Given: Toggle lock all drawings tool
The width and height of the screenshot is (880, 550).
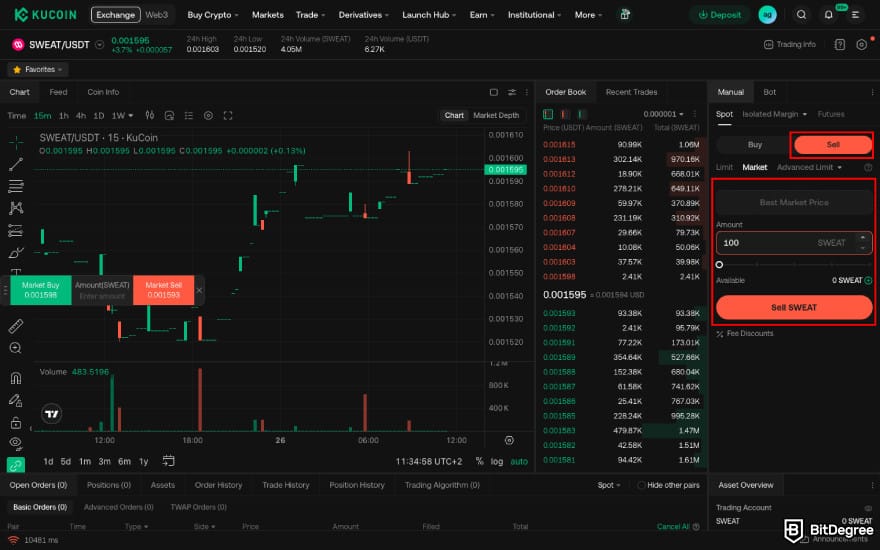Looking at the screenshot, I should coord(16,422).
